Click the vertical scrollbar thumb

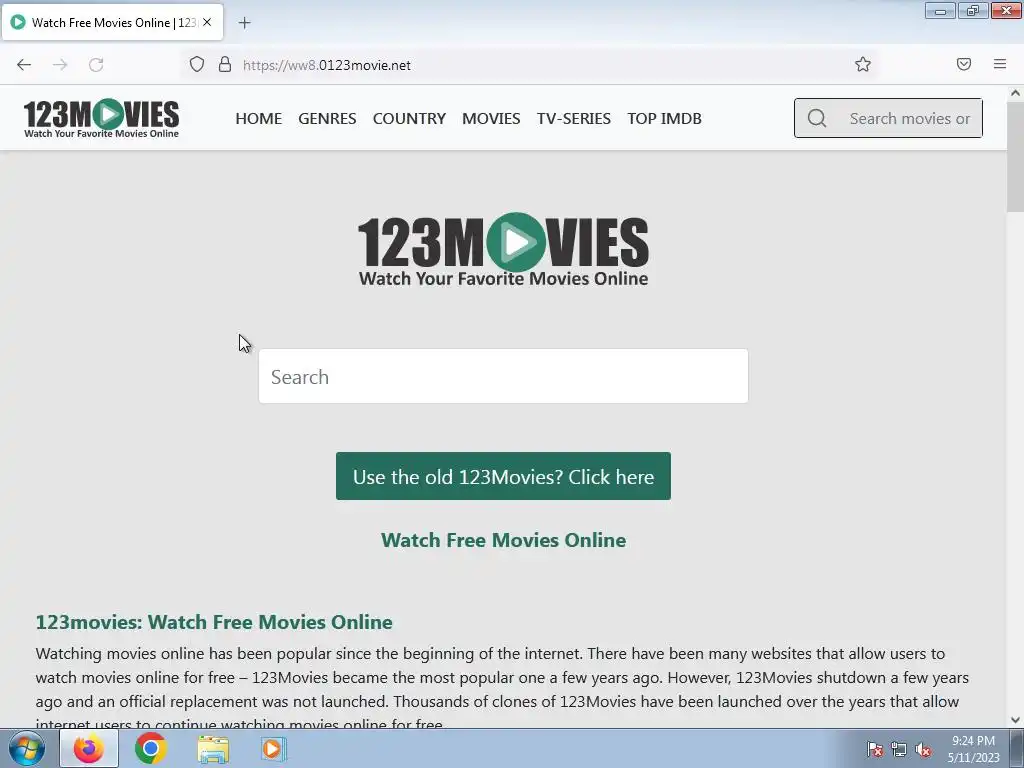[1016, 157]
